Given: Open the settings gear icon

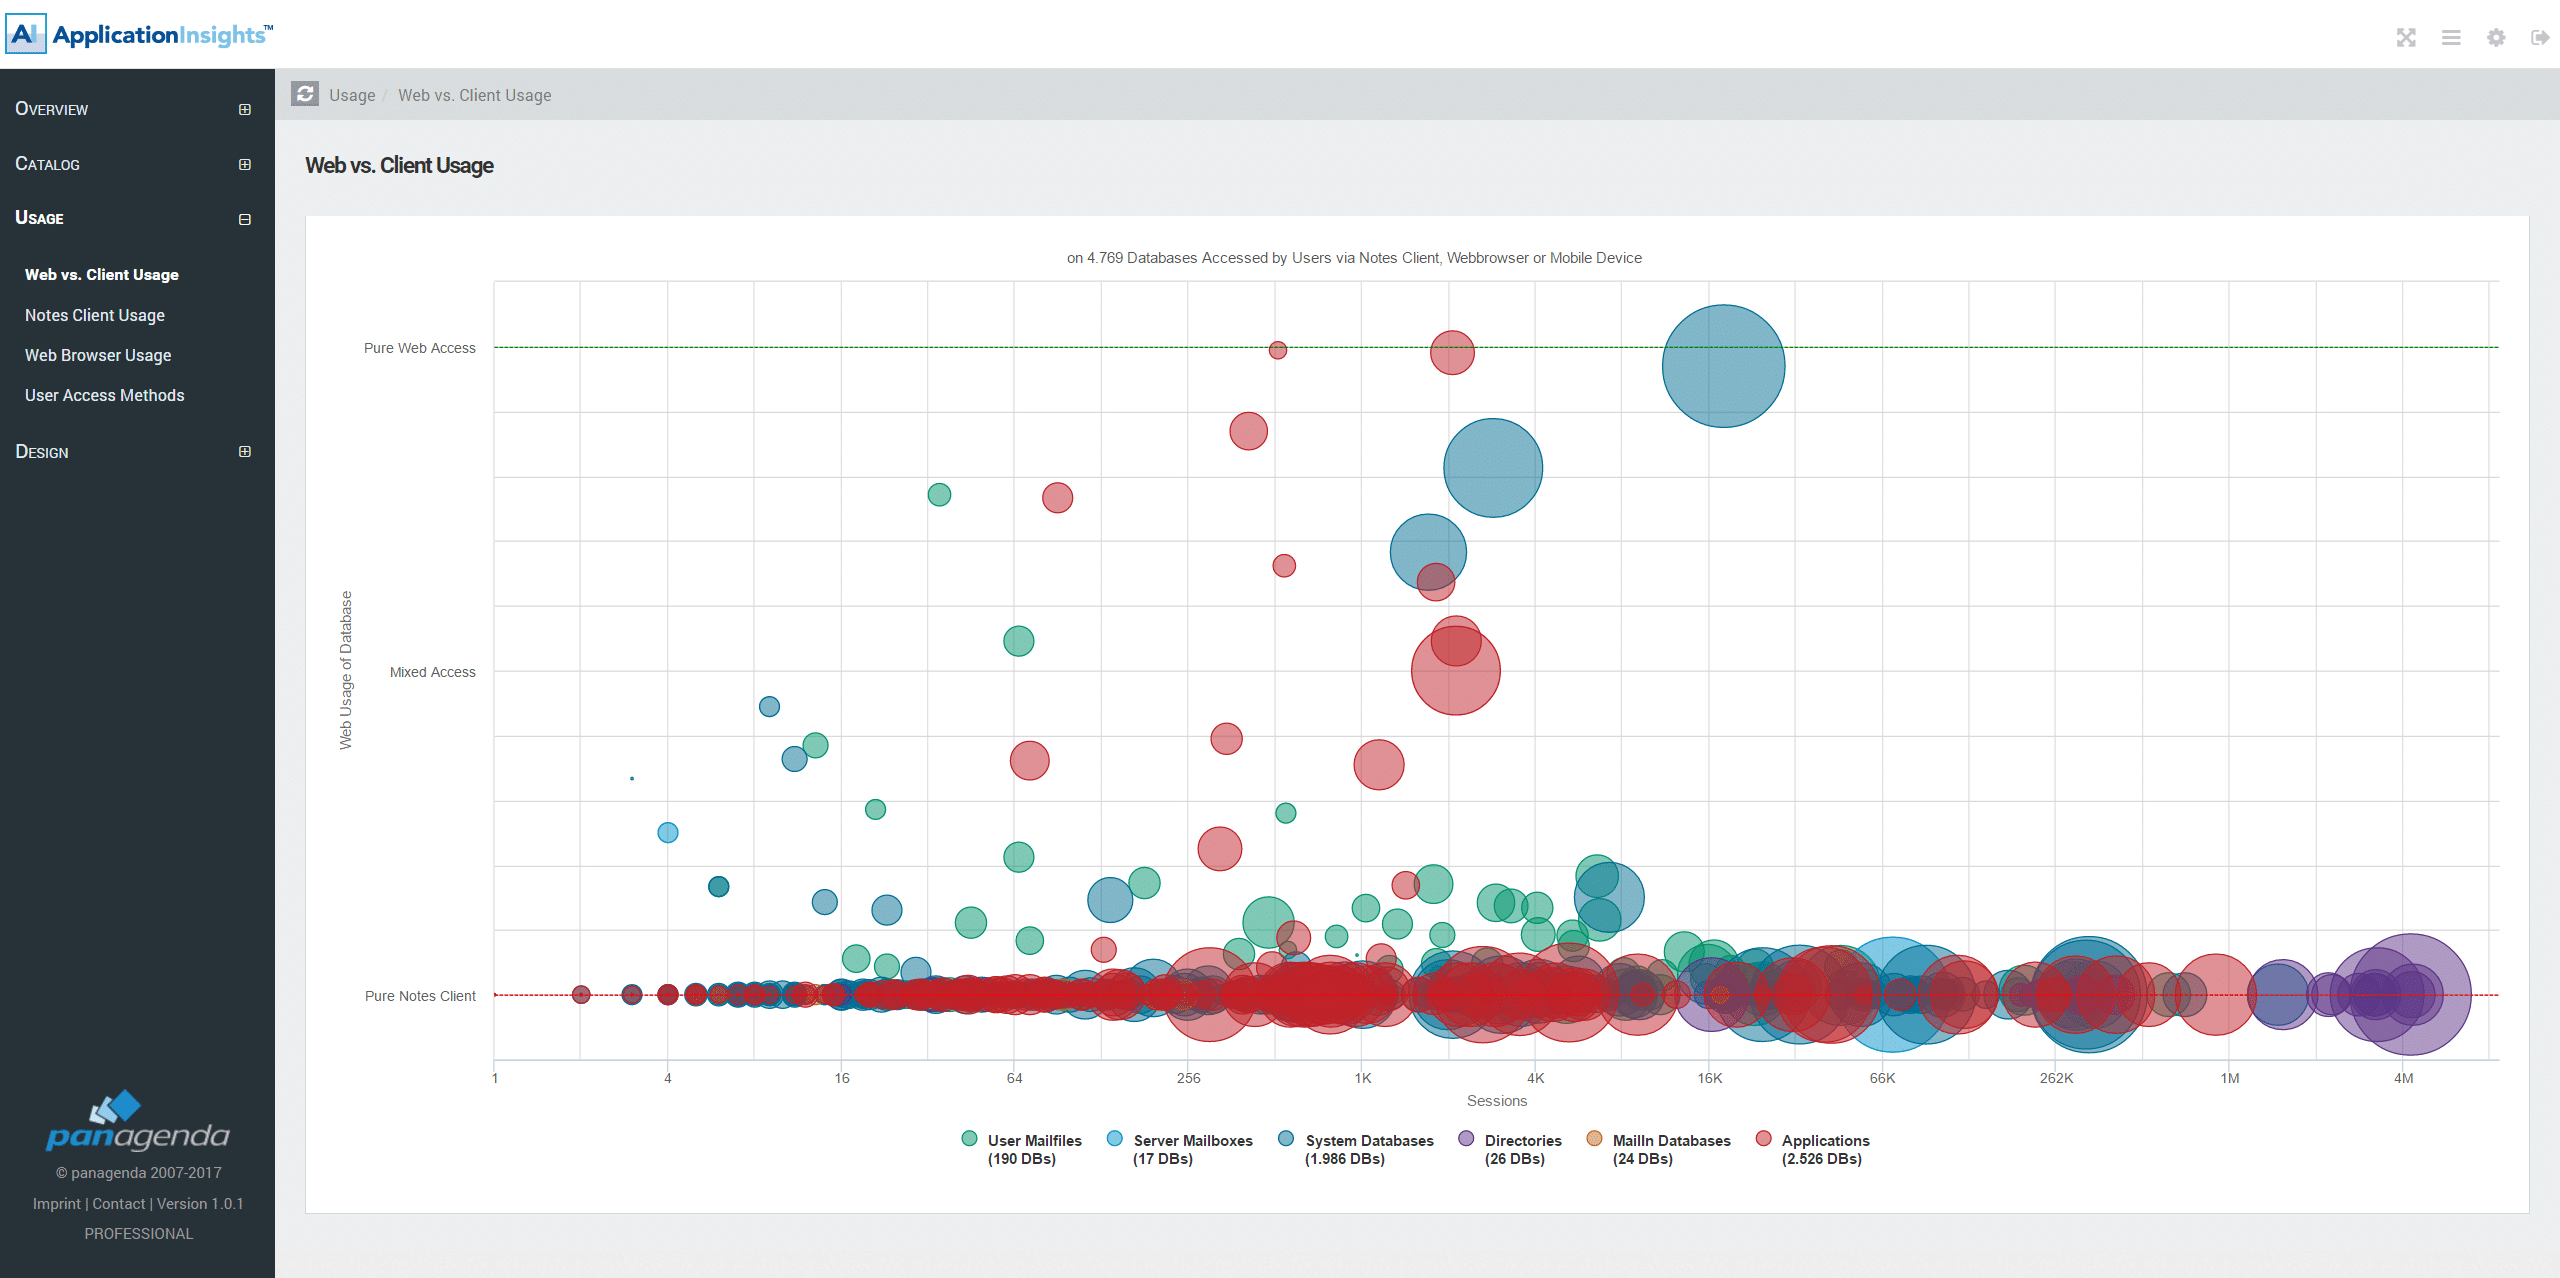Looking at the screenshot, I should (x=2496, y=38).
